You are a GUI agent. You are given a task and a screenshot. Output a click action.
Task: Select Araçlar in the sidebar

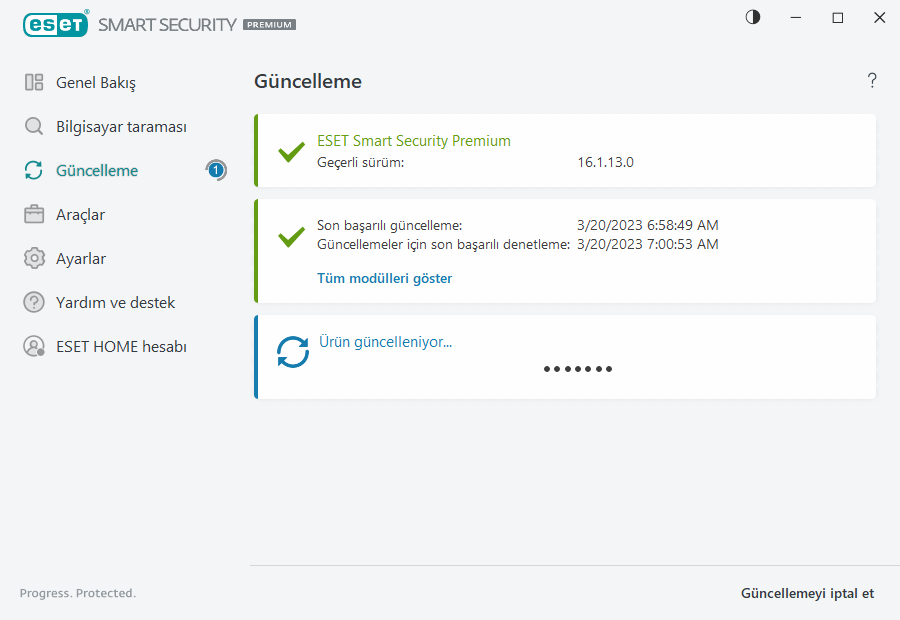[x=80, y=215]
